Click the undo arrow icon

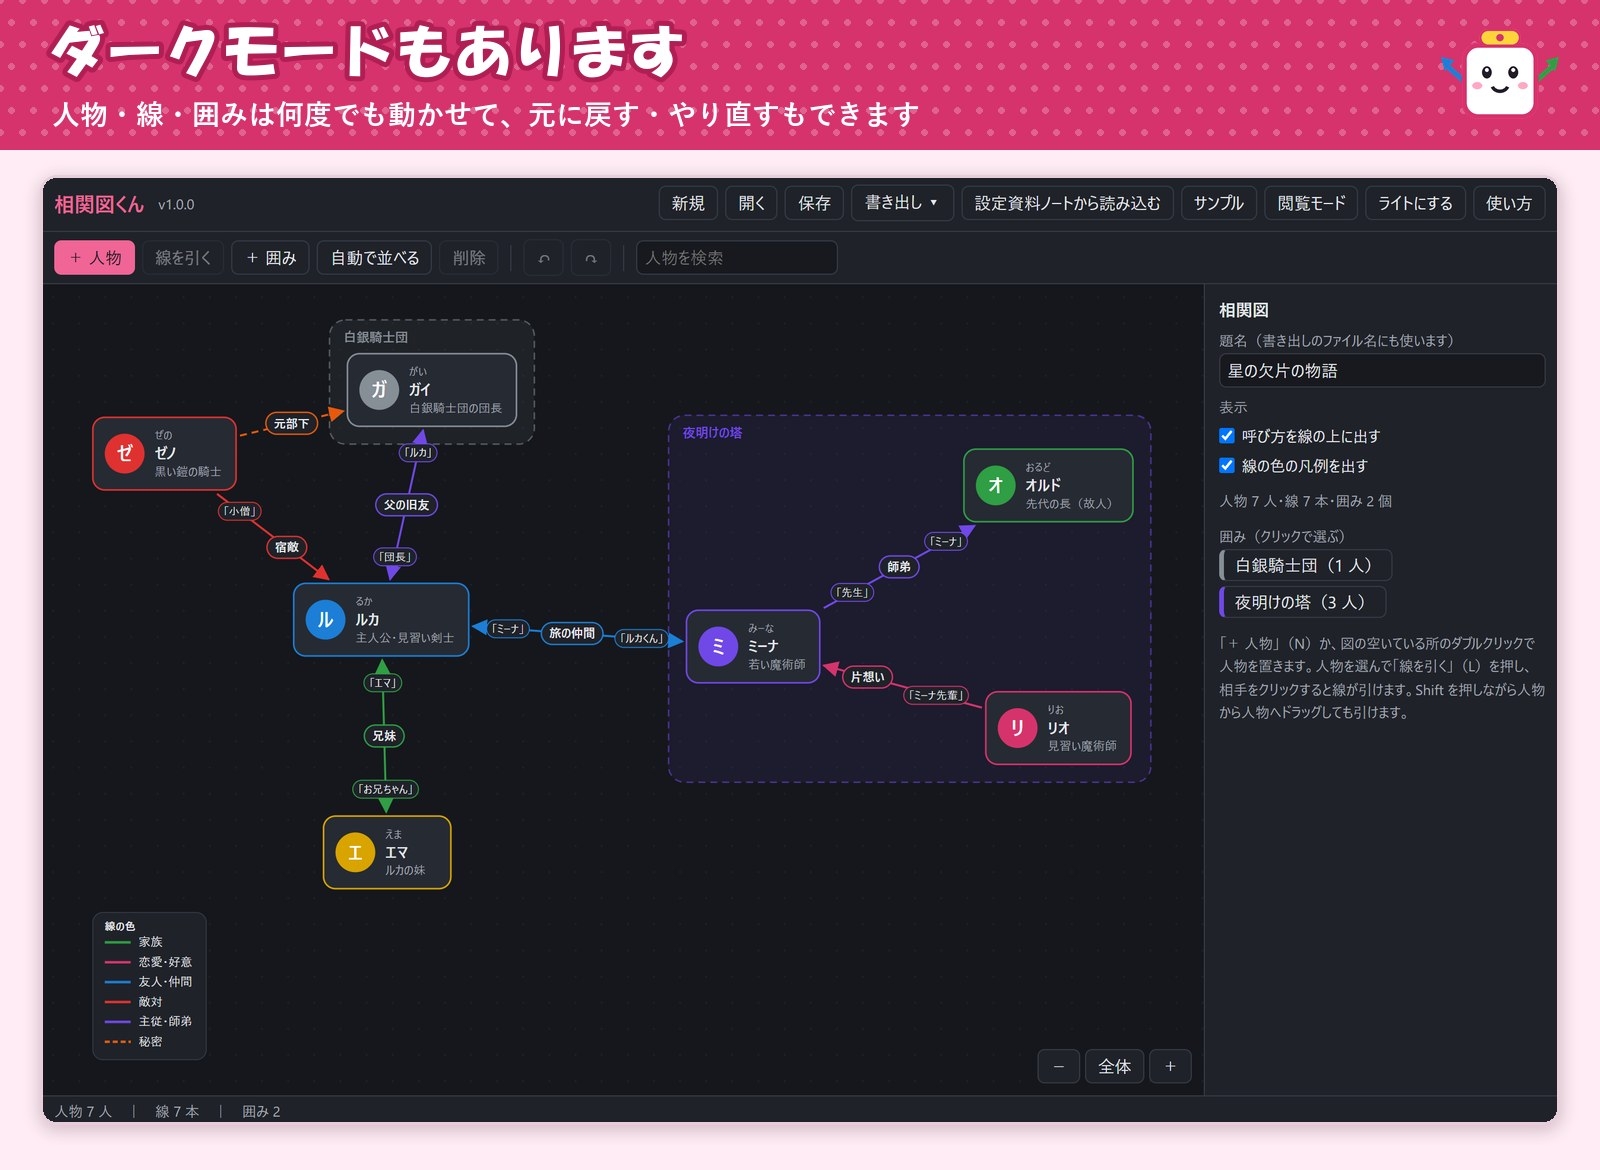point(544,258)
